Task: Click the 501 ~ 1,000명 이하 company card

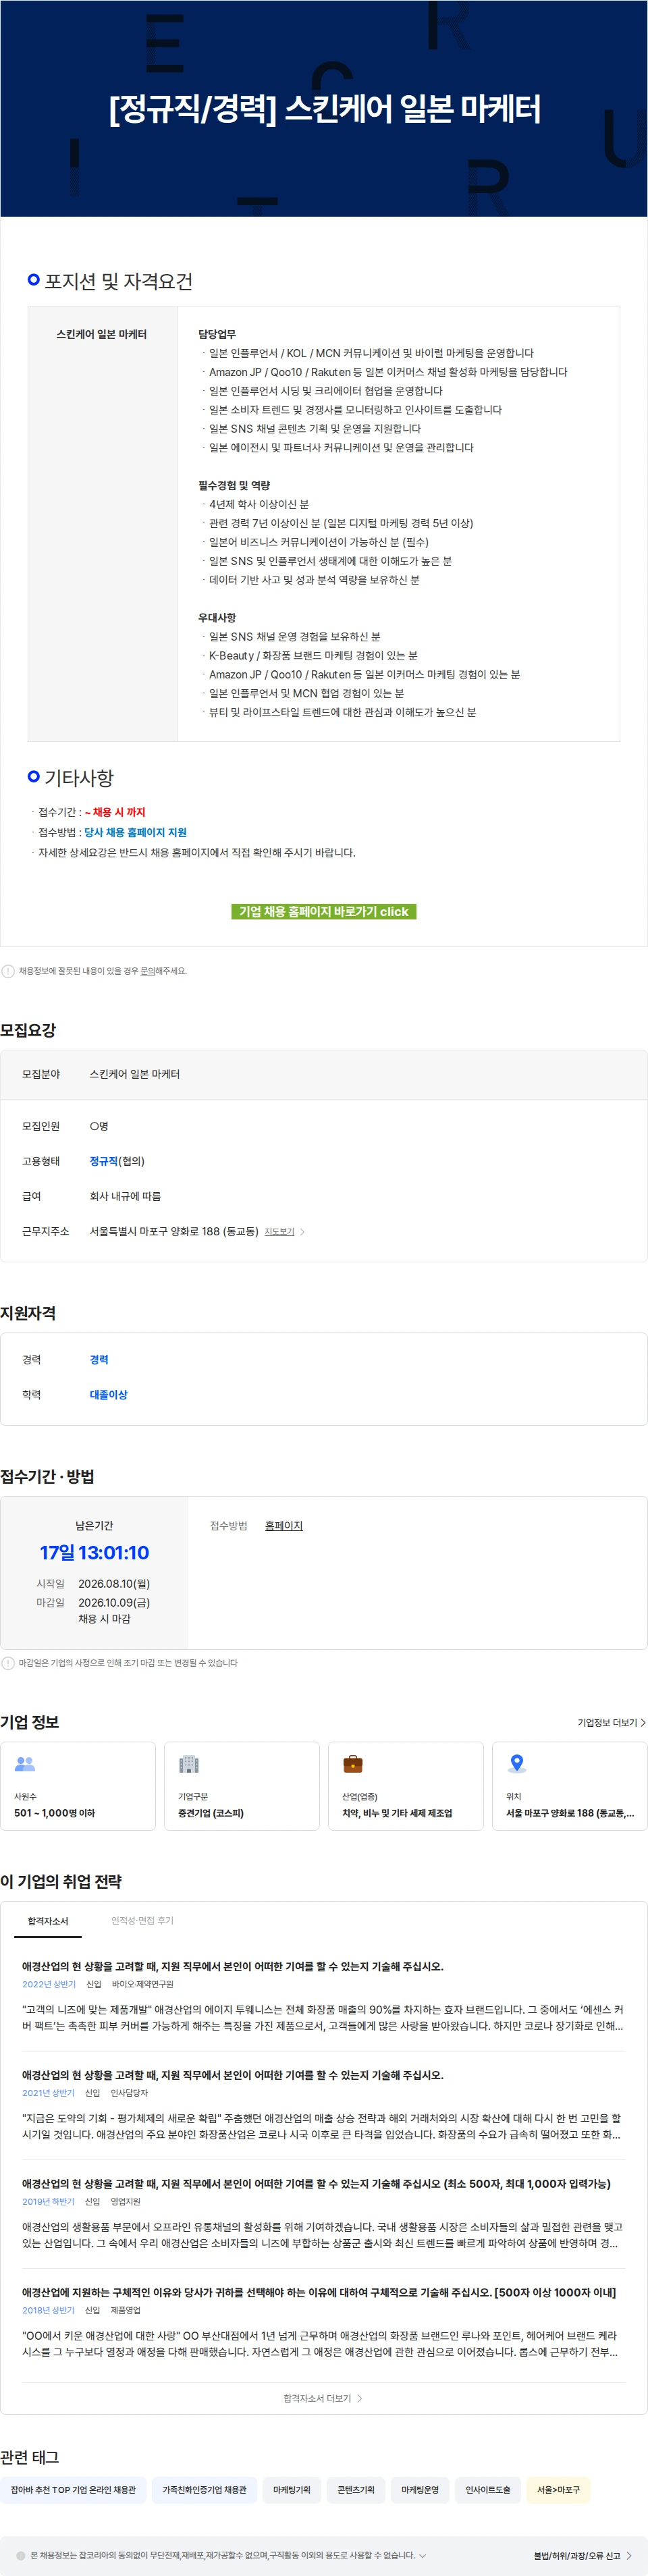Action: [78, 1786]
